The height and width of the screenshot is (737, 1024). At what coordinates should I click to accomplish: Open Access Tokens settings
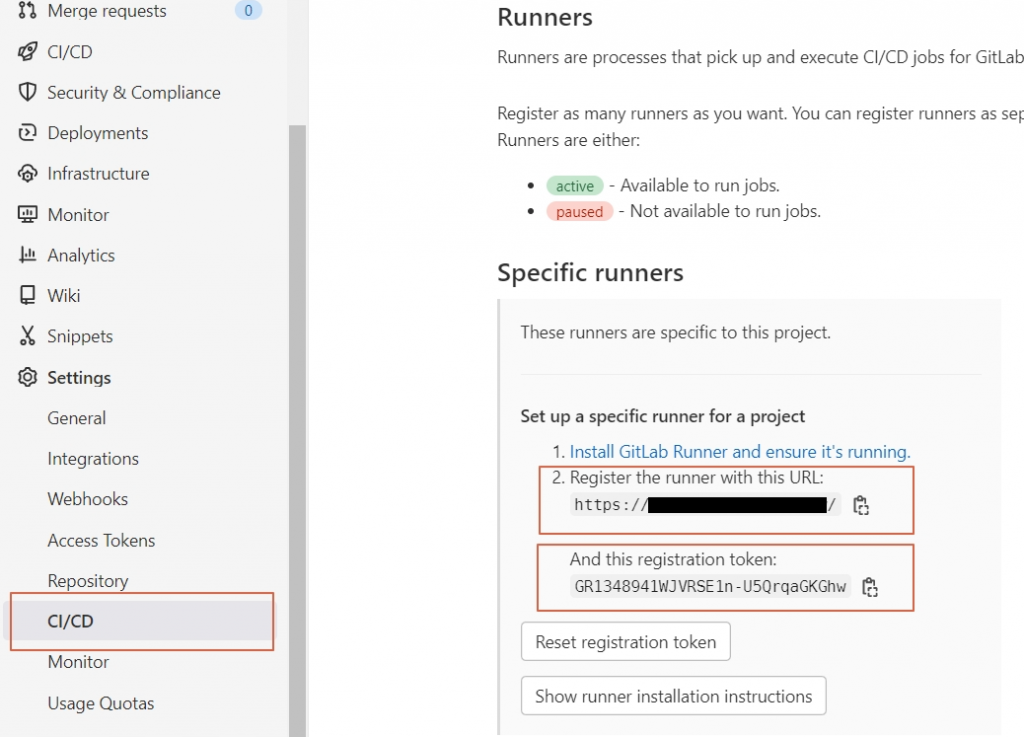(101, 541)
